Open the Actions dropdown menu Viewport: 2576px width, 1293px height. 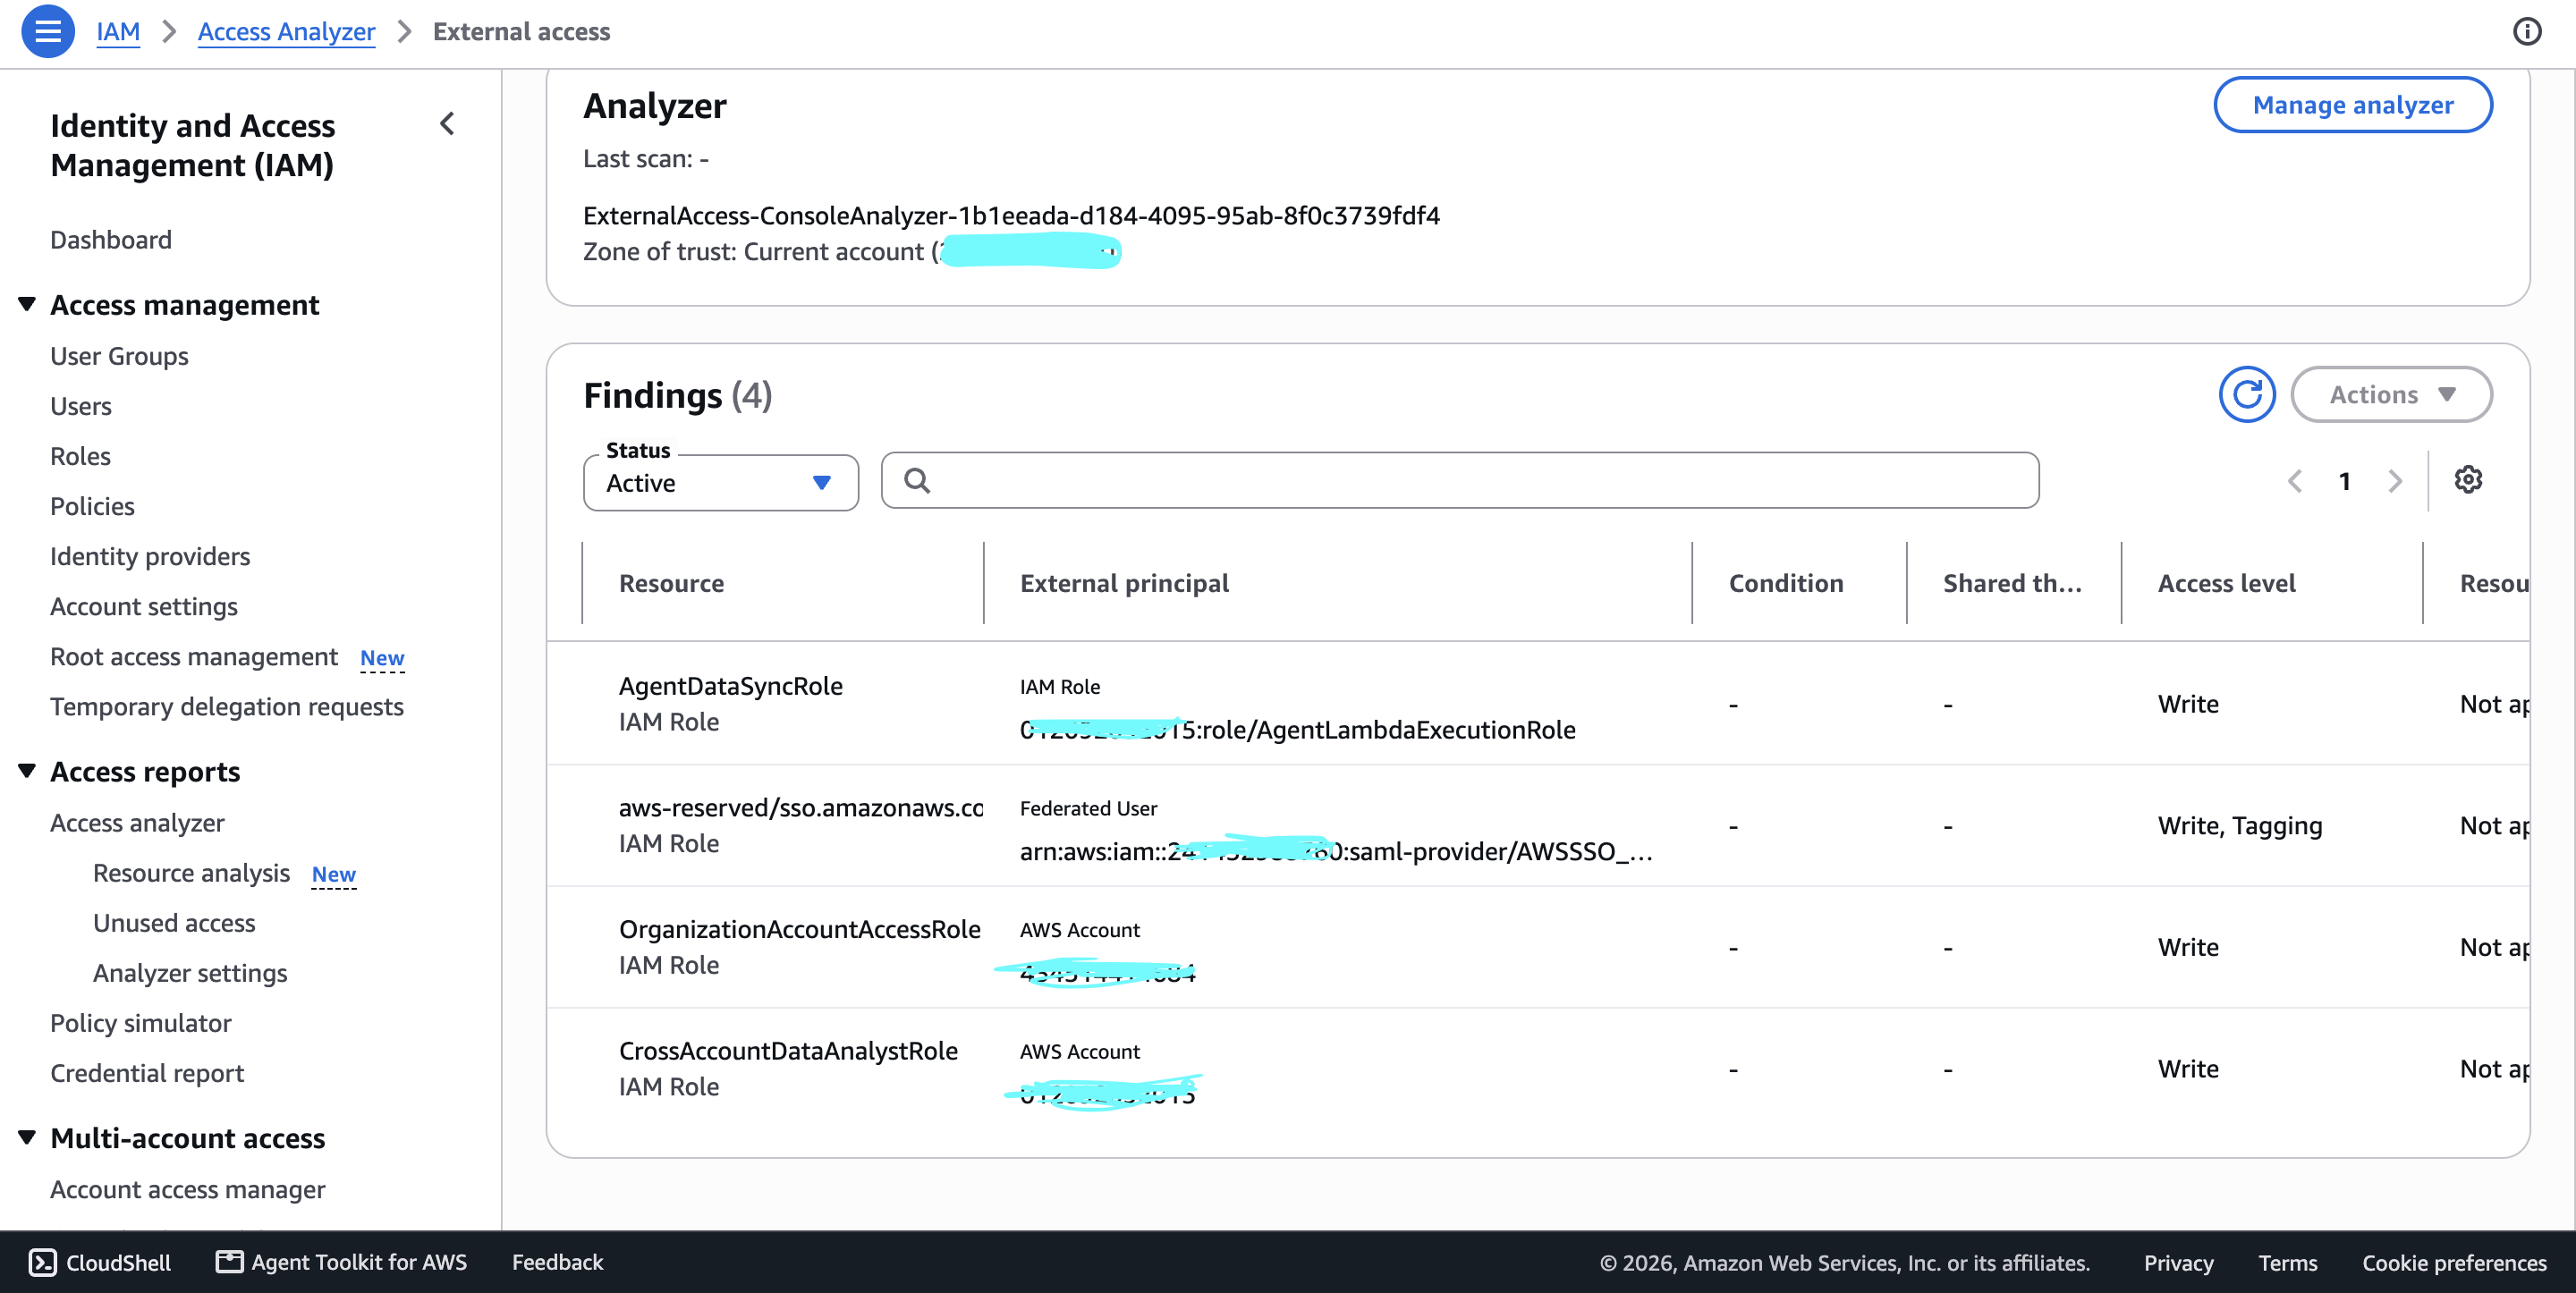point(2390,394)
